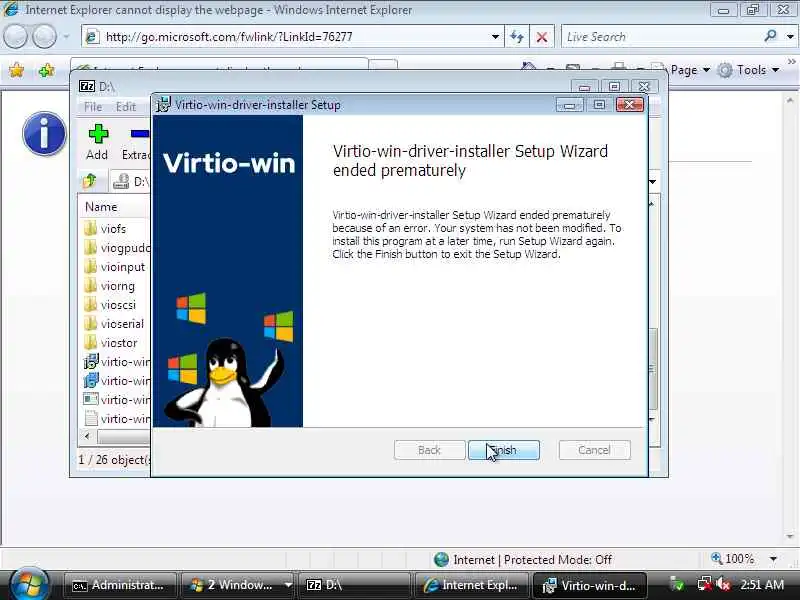Click the IE Forward navigation button
Screen dimensions: 800x600
click(x=44, y=37)
